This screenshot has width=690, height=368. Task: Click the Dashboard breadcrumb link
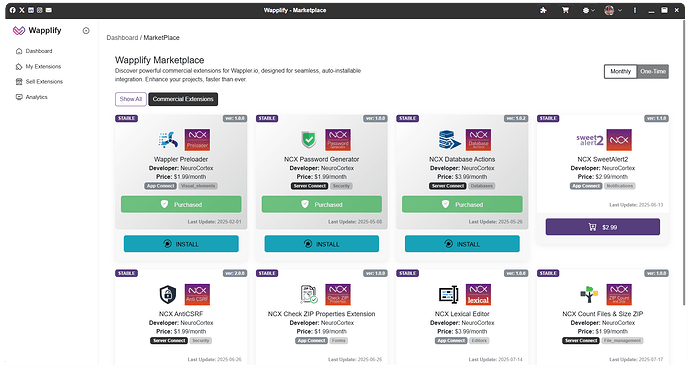point(122,38)
